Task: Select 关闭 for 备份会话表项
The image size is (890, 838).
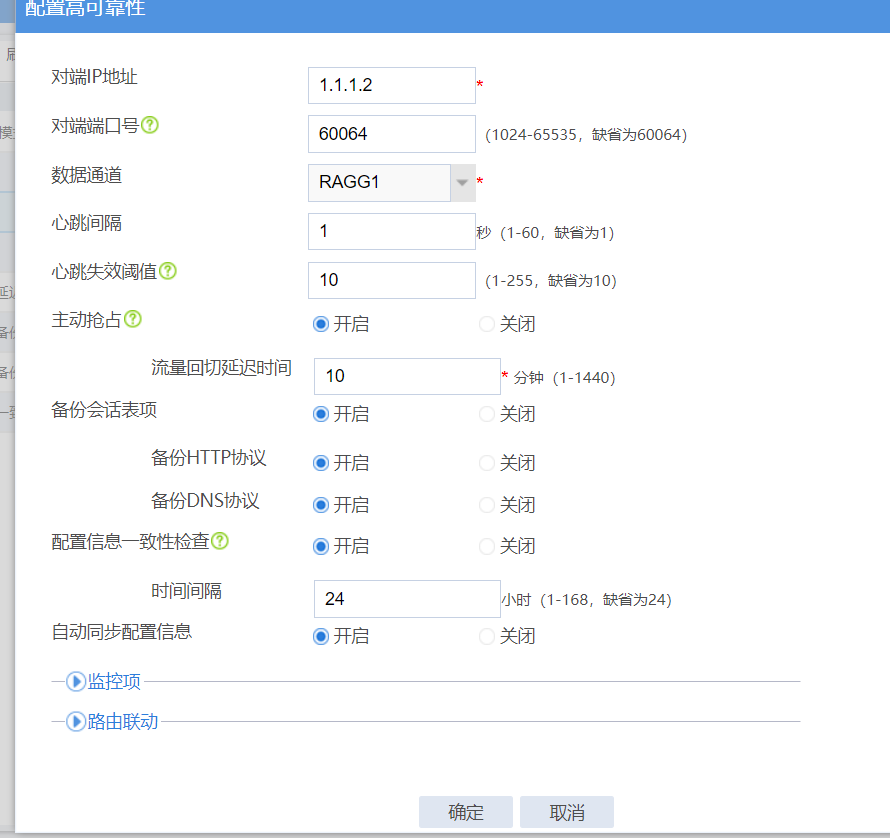Action: pyautogui.click(x=486, y=414)
